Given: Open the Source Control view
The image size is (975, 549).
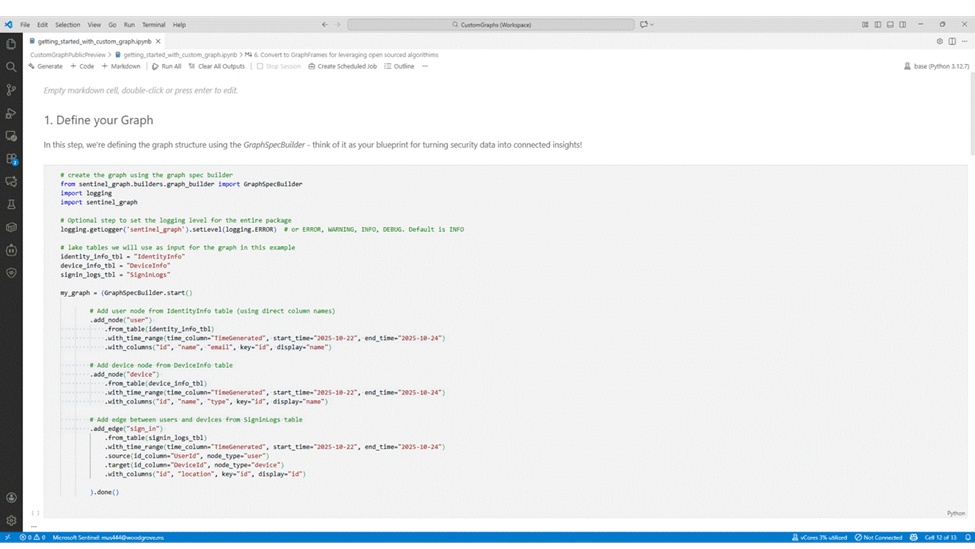Looking at the screenshot, I should click(11, 90).
